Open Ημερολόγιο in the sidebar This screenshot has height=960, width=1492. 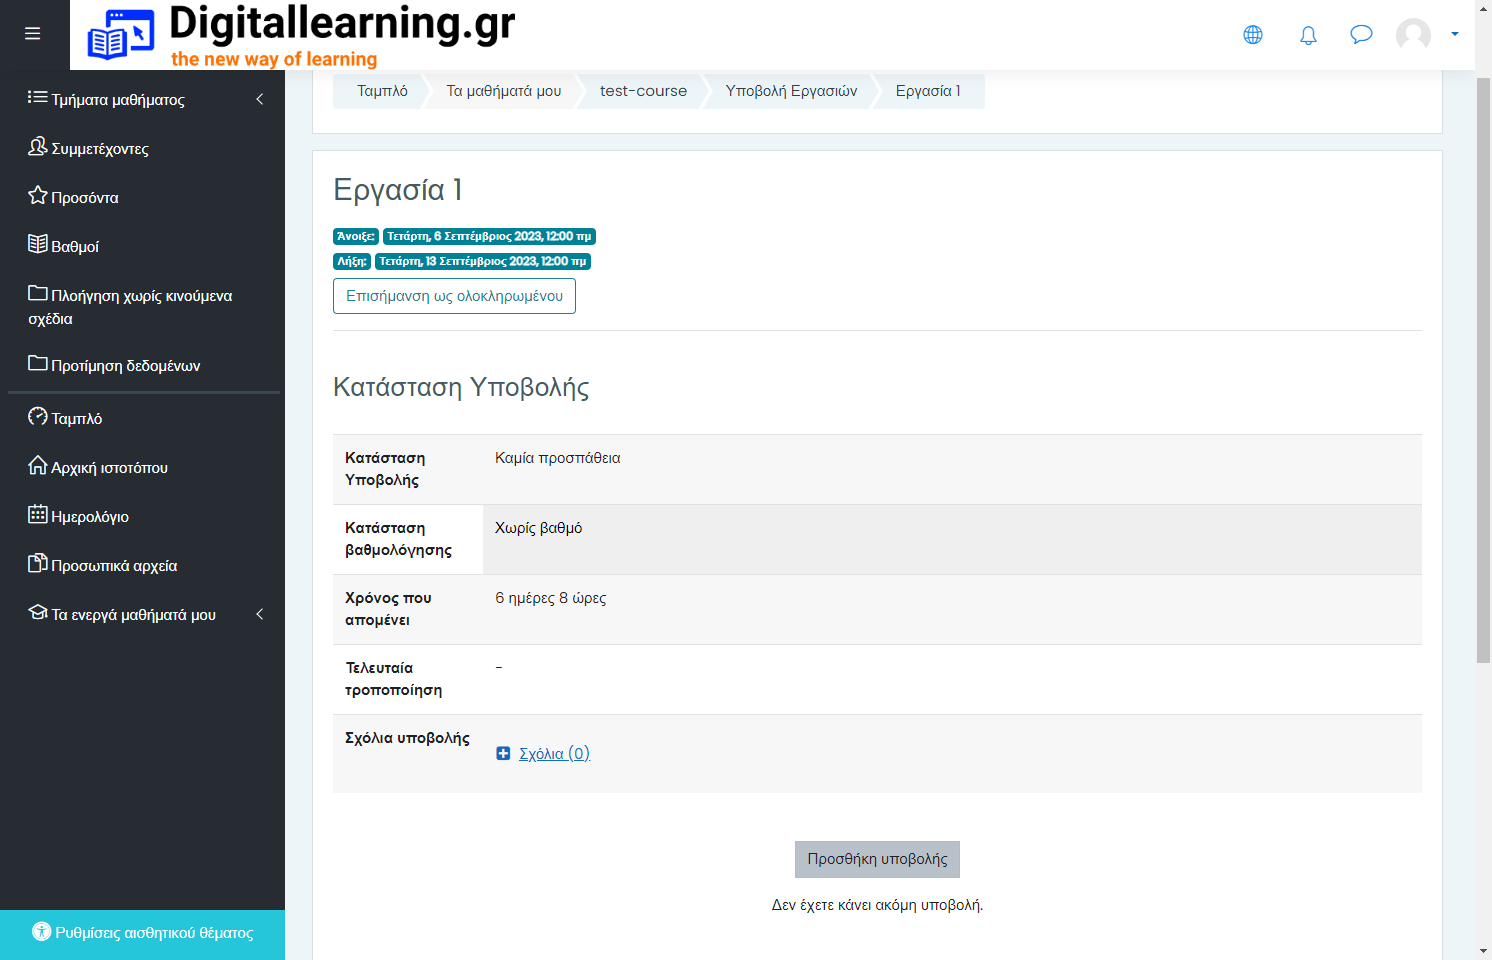click(90, 517)
